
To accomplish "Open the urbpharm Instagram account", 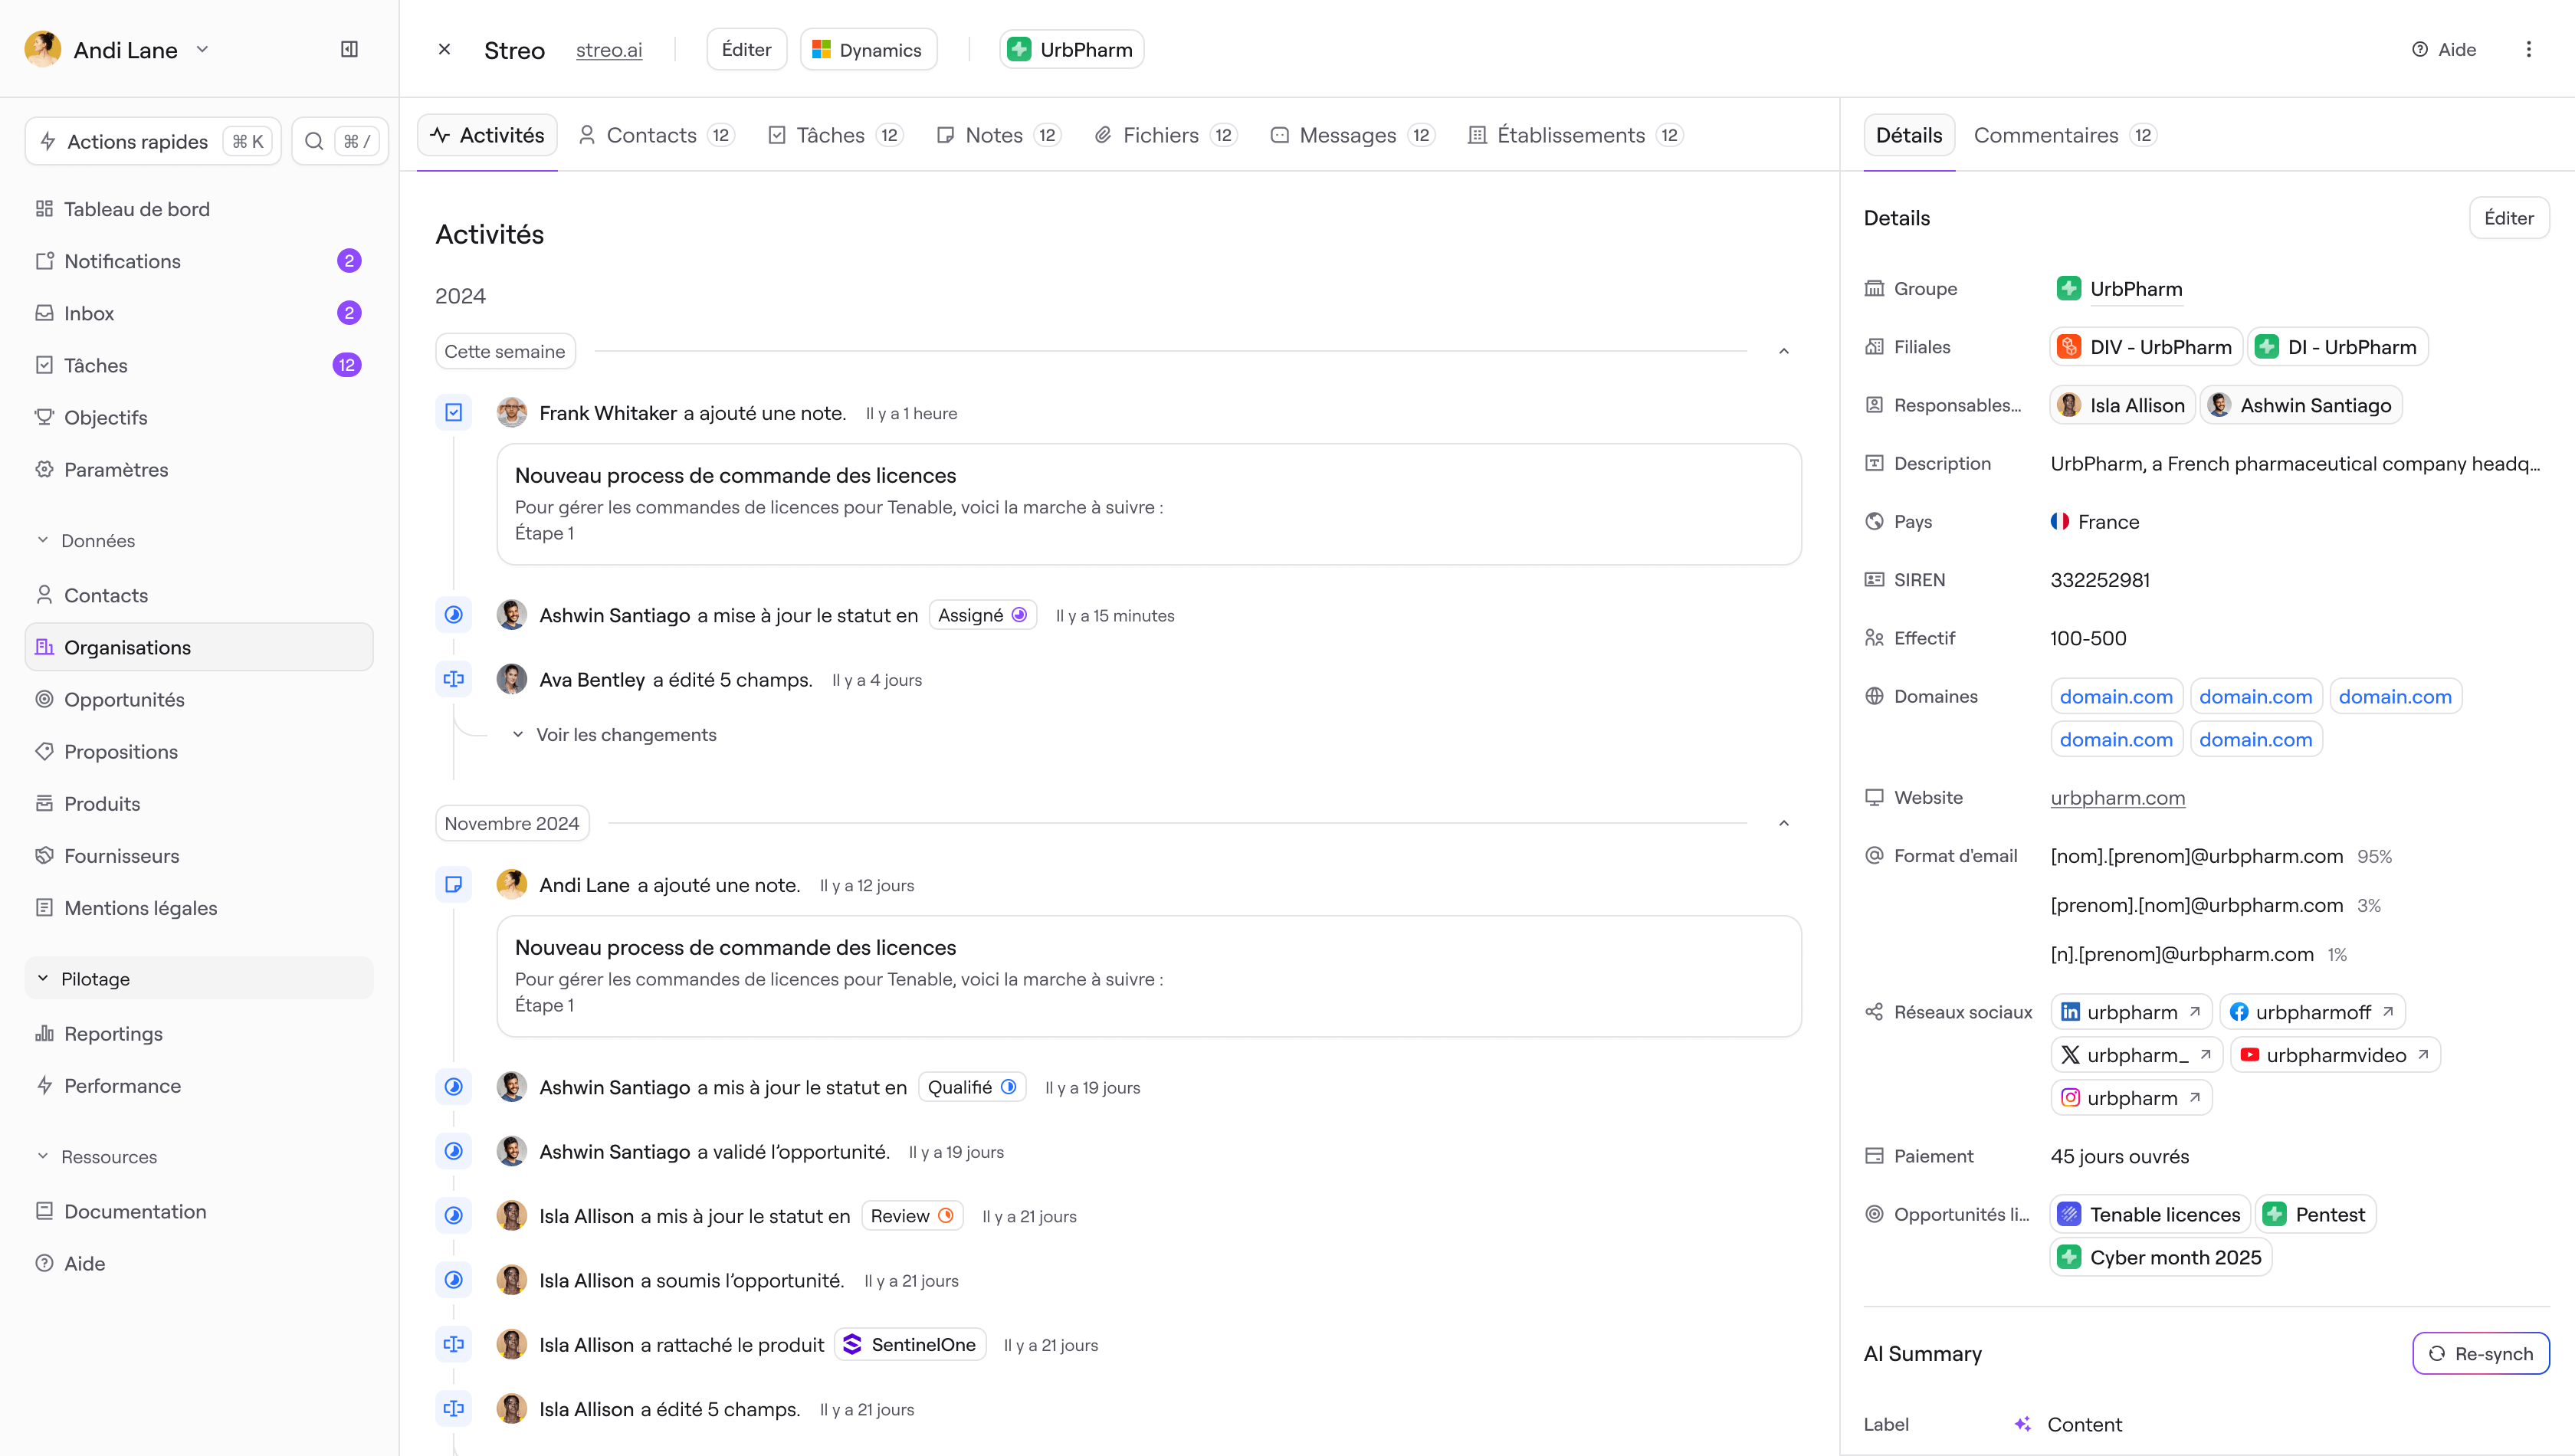I will (2131, 1097).
